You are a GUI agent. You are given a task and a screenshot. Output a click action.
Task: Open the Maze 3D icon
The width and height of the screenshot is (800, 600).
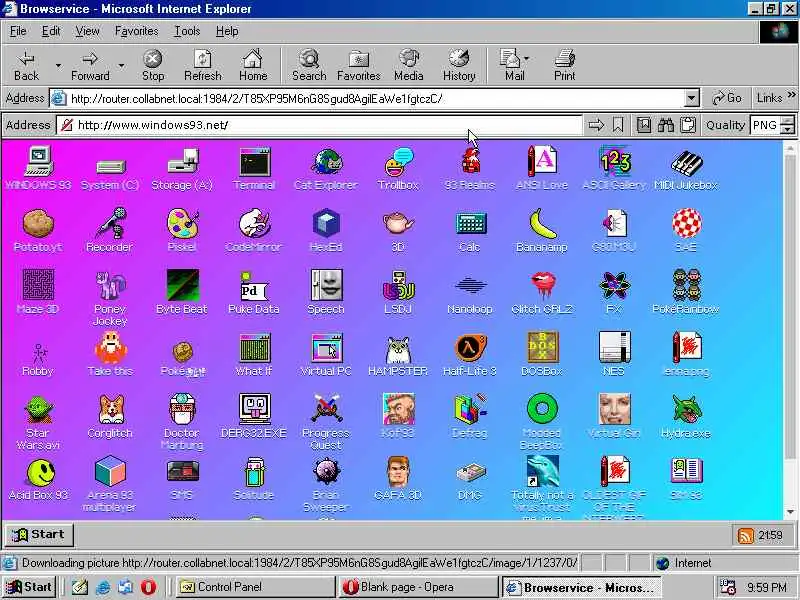coord(38,292)
